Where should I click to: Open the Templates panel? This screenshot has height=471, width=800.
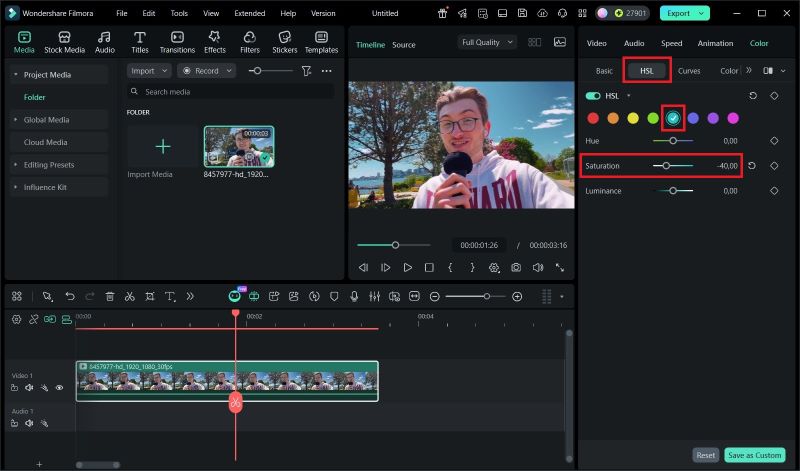coord(321,42)
